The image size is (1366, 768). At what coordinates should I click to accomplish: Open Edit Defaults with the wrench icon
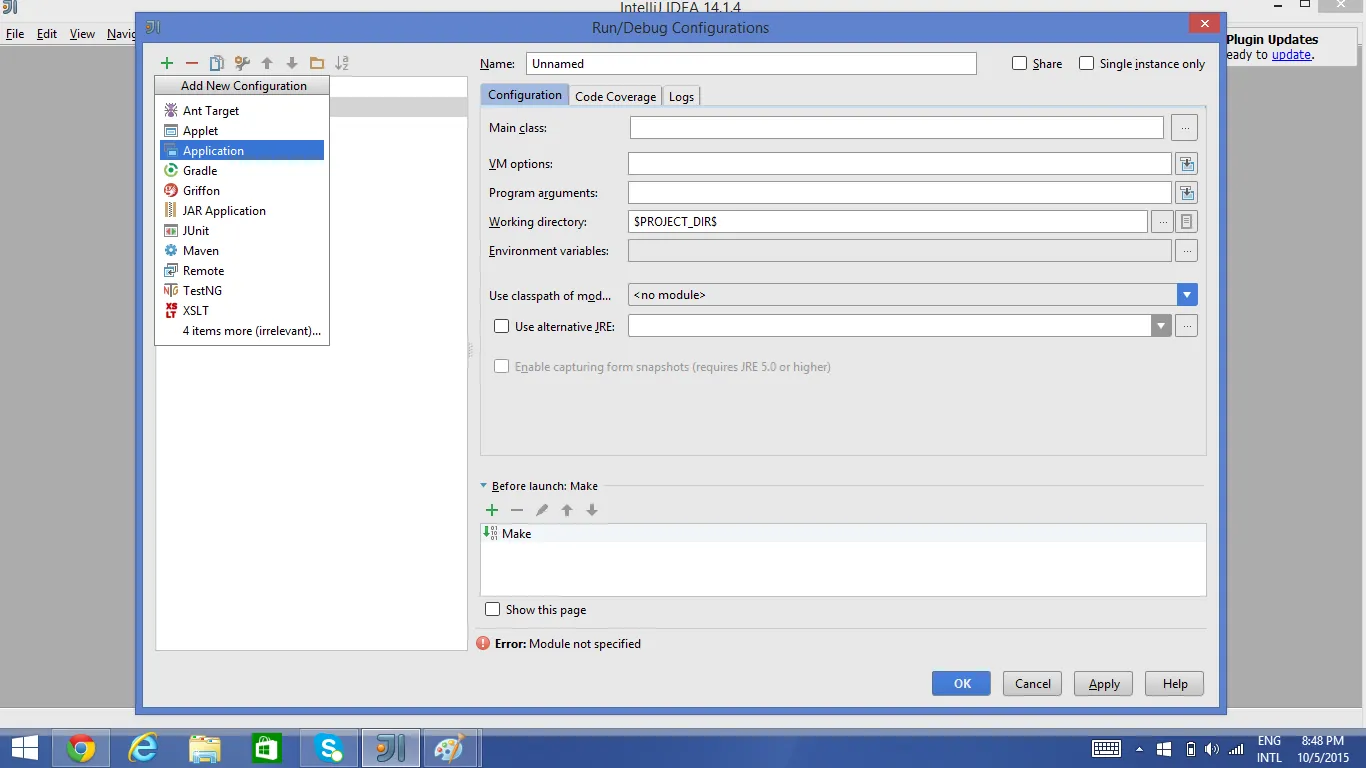click(242, 63)
